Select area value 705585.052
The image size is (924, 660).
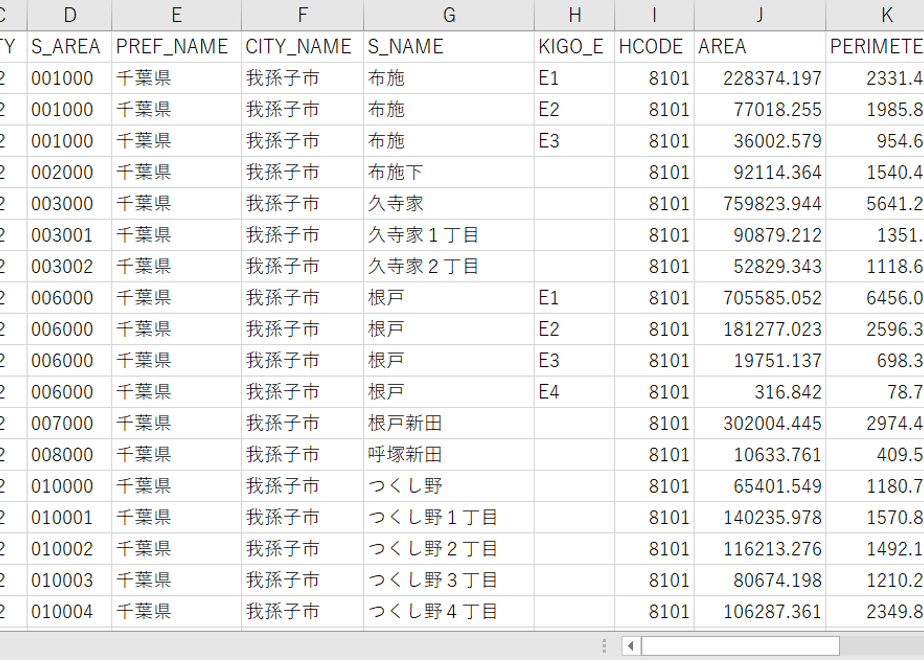click(x=760, y=298)
